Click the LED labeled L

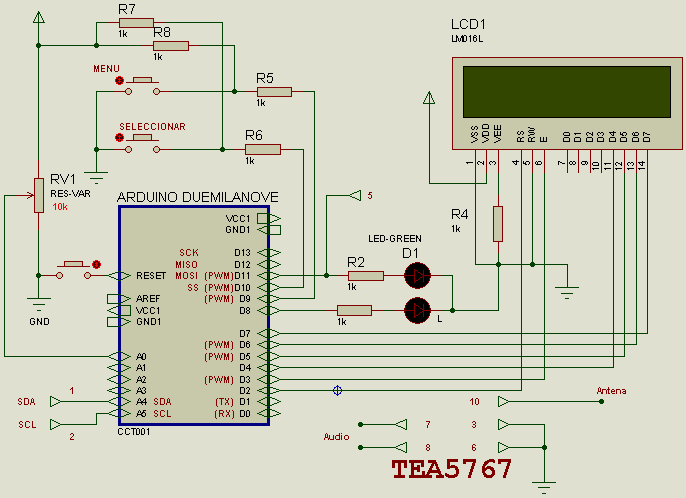417,310
